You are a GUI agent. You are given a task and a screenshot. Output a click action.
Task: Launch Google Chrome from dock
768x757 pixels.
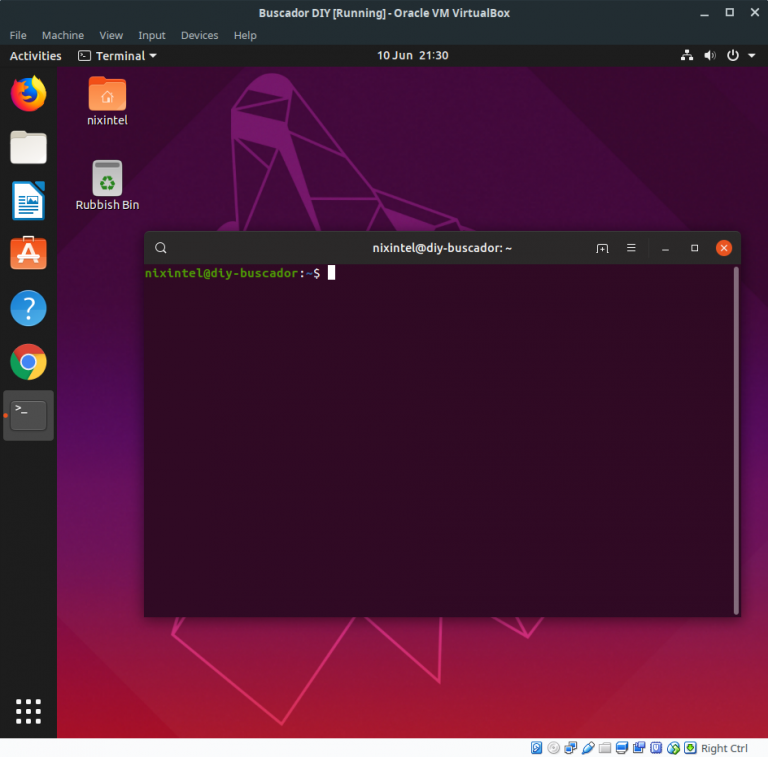[28, 361]
